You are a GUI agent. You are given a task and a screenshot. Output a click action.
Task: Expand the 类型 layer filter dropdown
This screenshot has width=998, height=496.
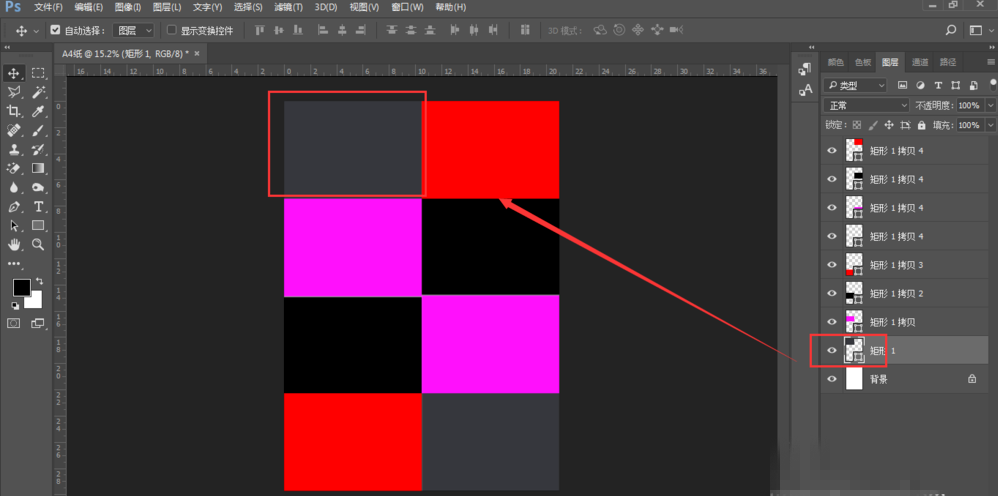click(x=856, y=86)
